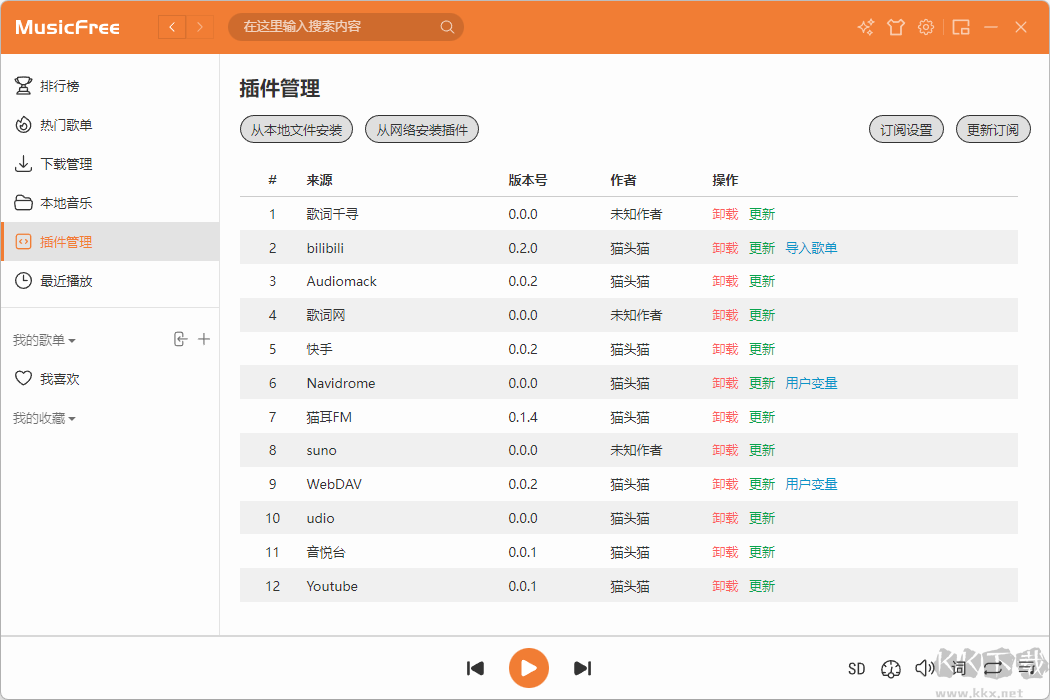The image size is (1050, 700).
Task: Open the play queue list icon
Action: 1027,668
